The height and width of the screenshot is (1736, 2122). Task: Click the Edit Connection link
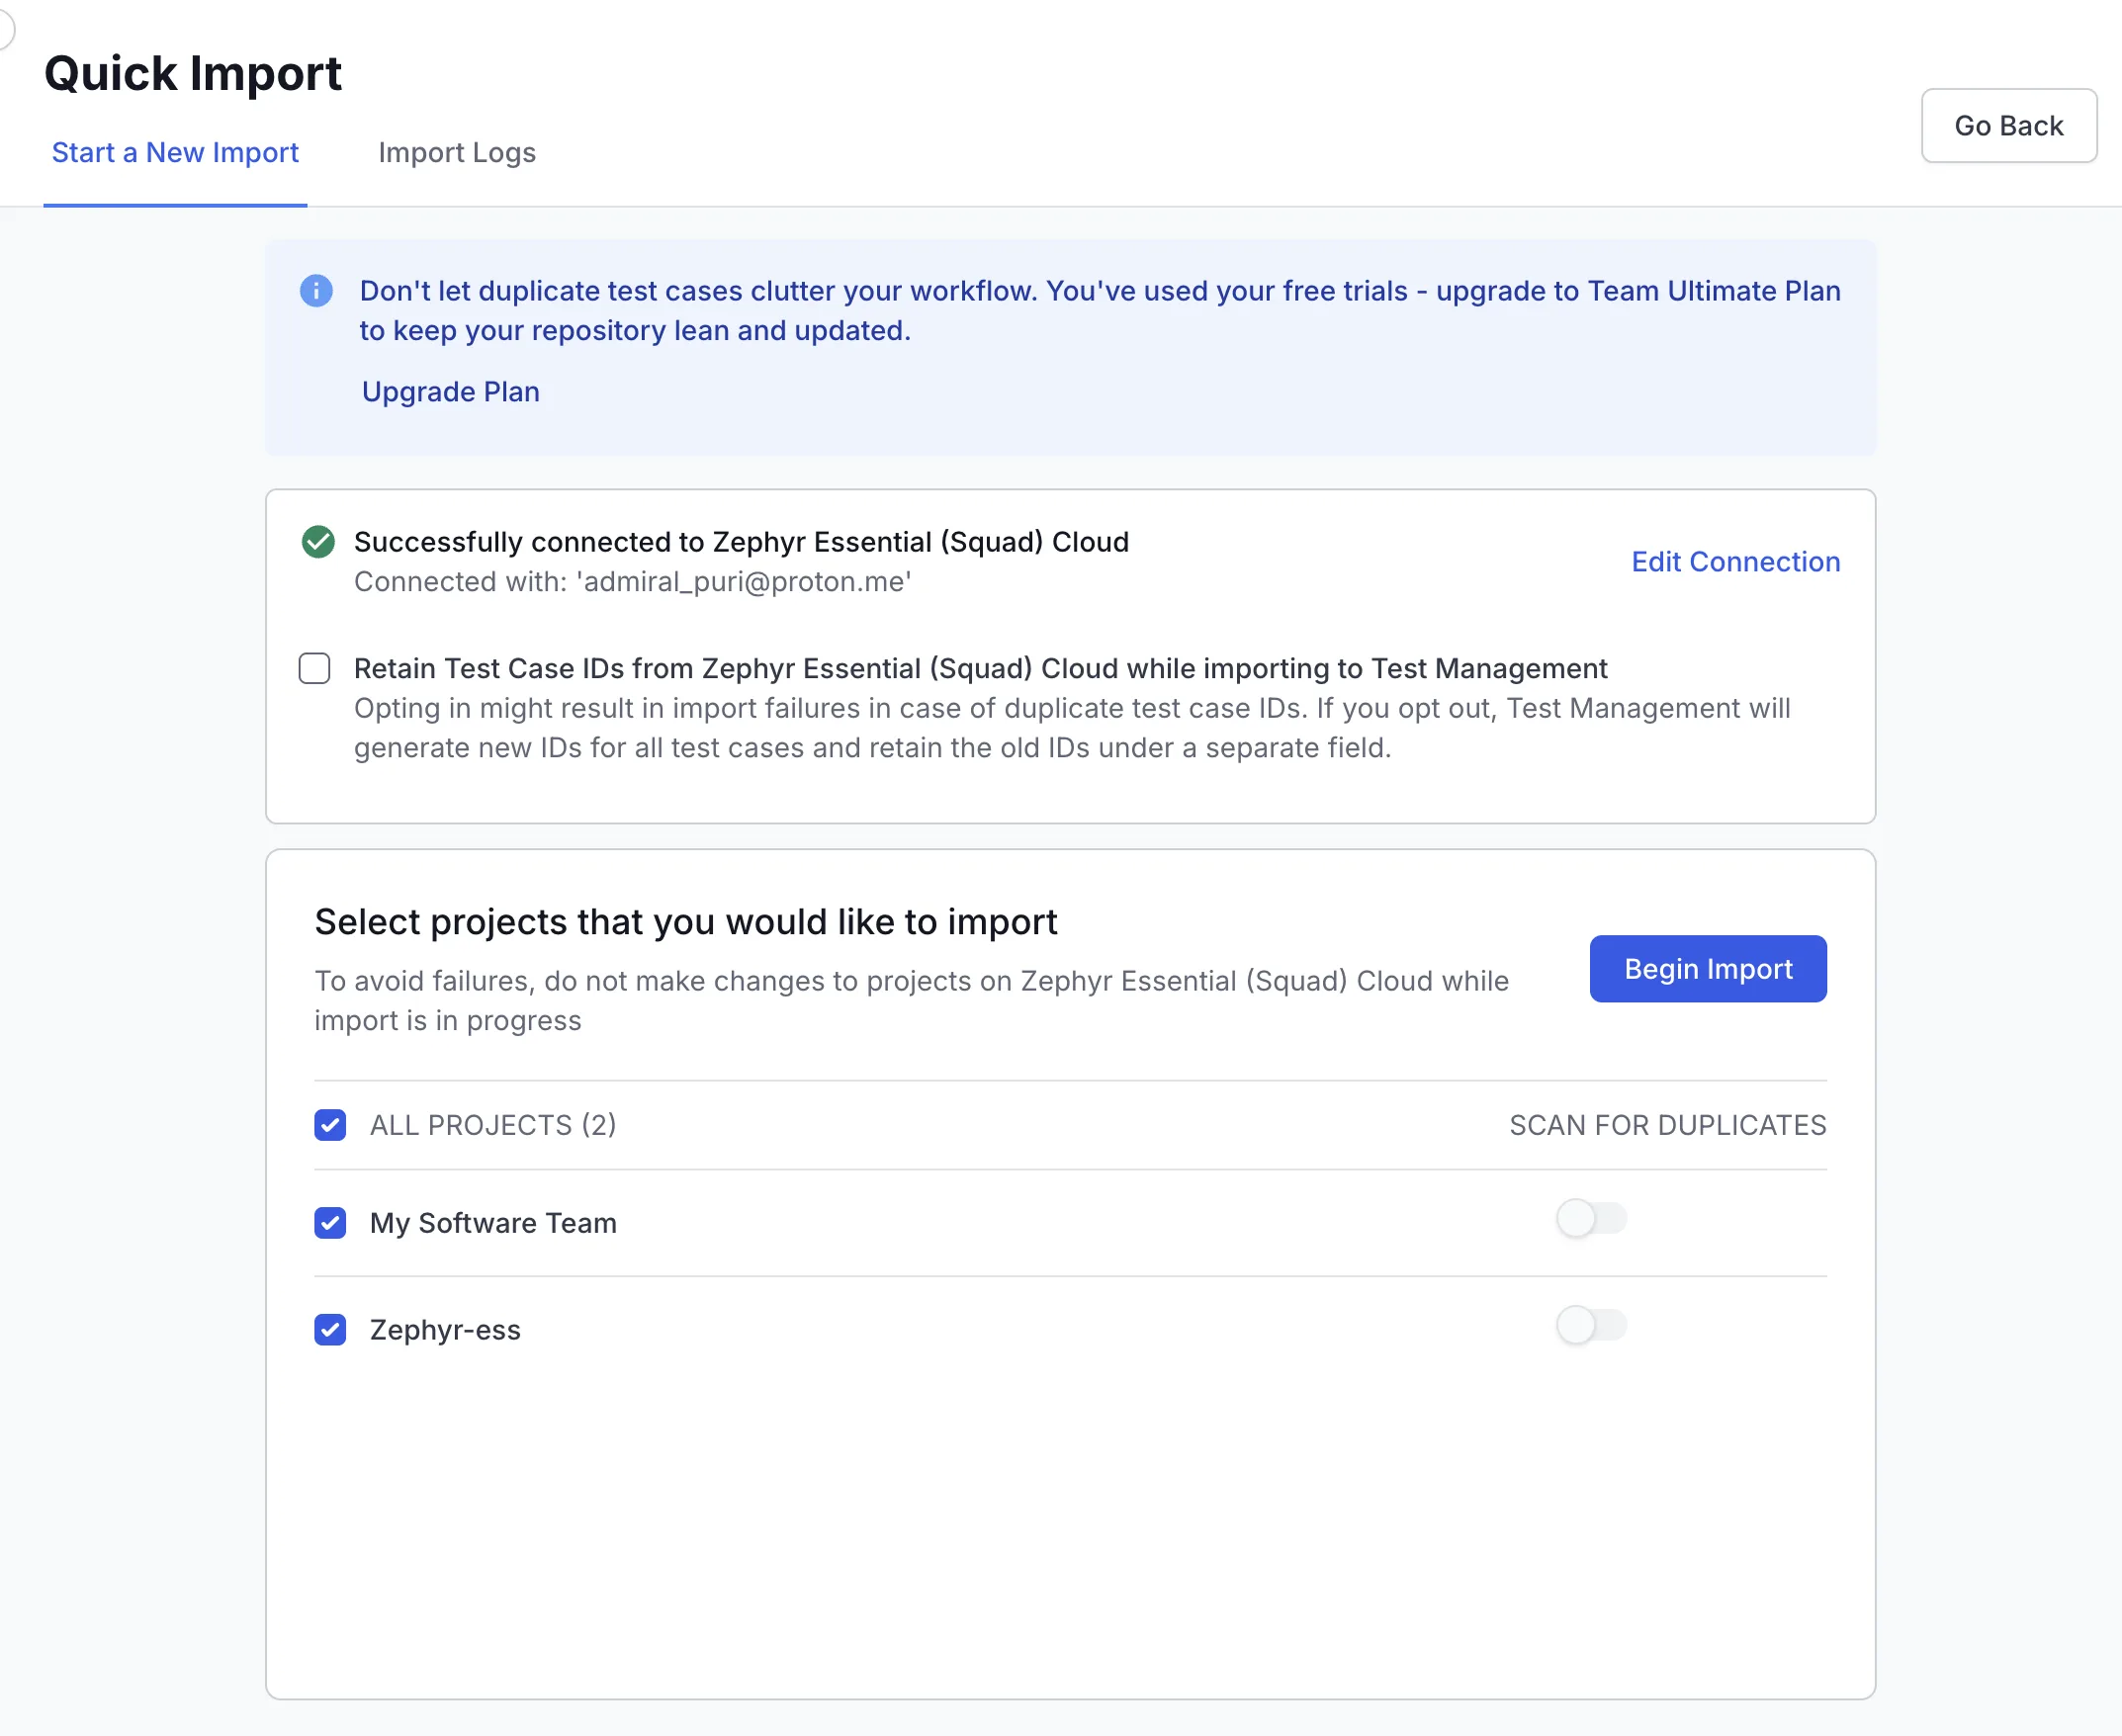click(1735, 561)
